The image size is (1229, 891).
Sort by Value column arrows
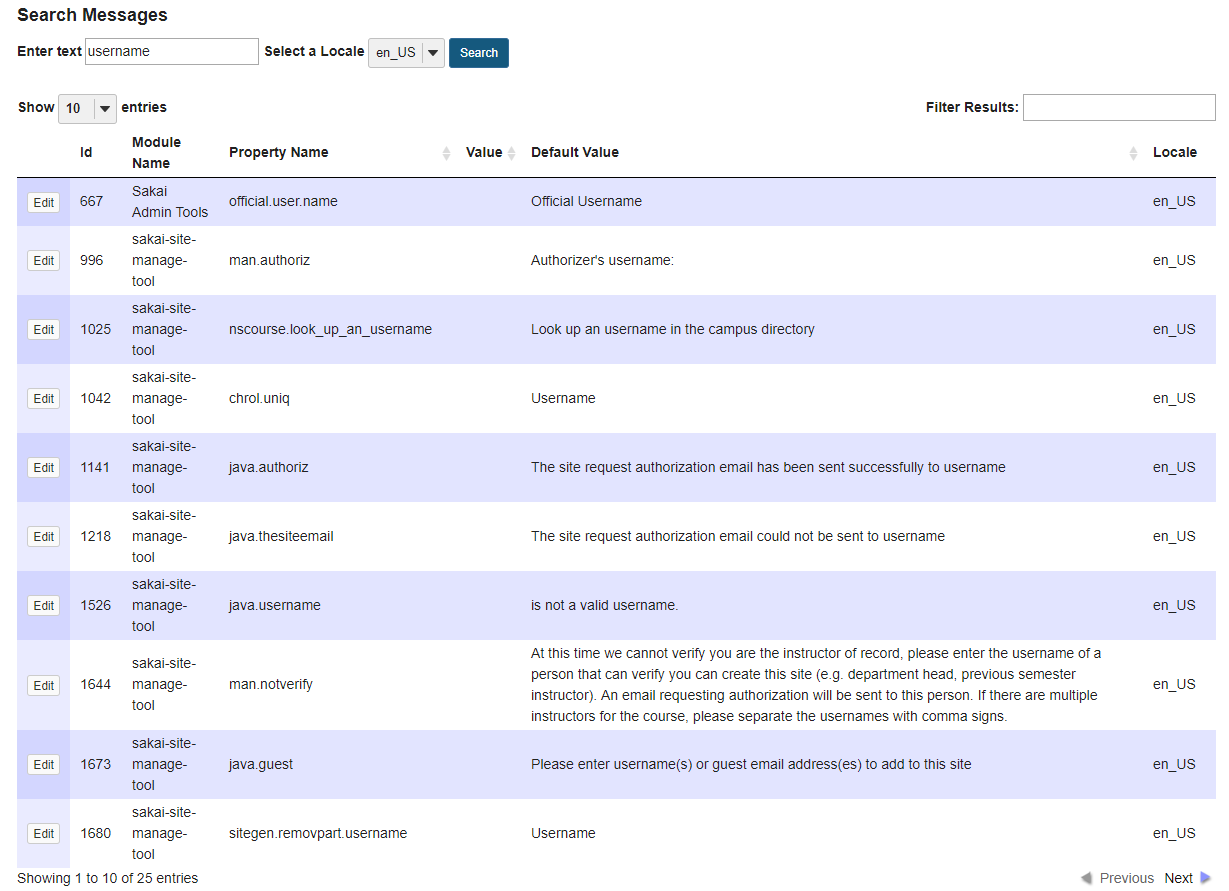[511, 153]
